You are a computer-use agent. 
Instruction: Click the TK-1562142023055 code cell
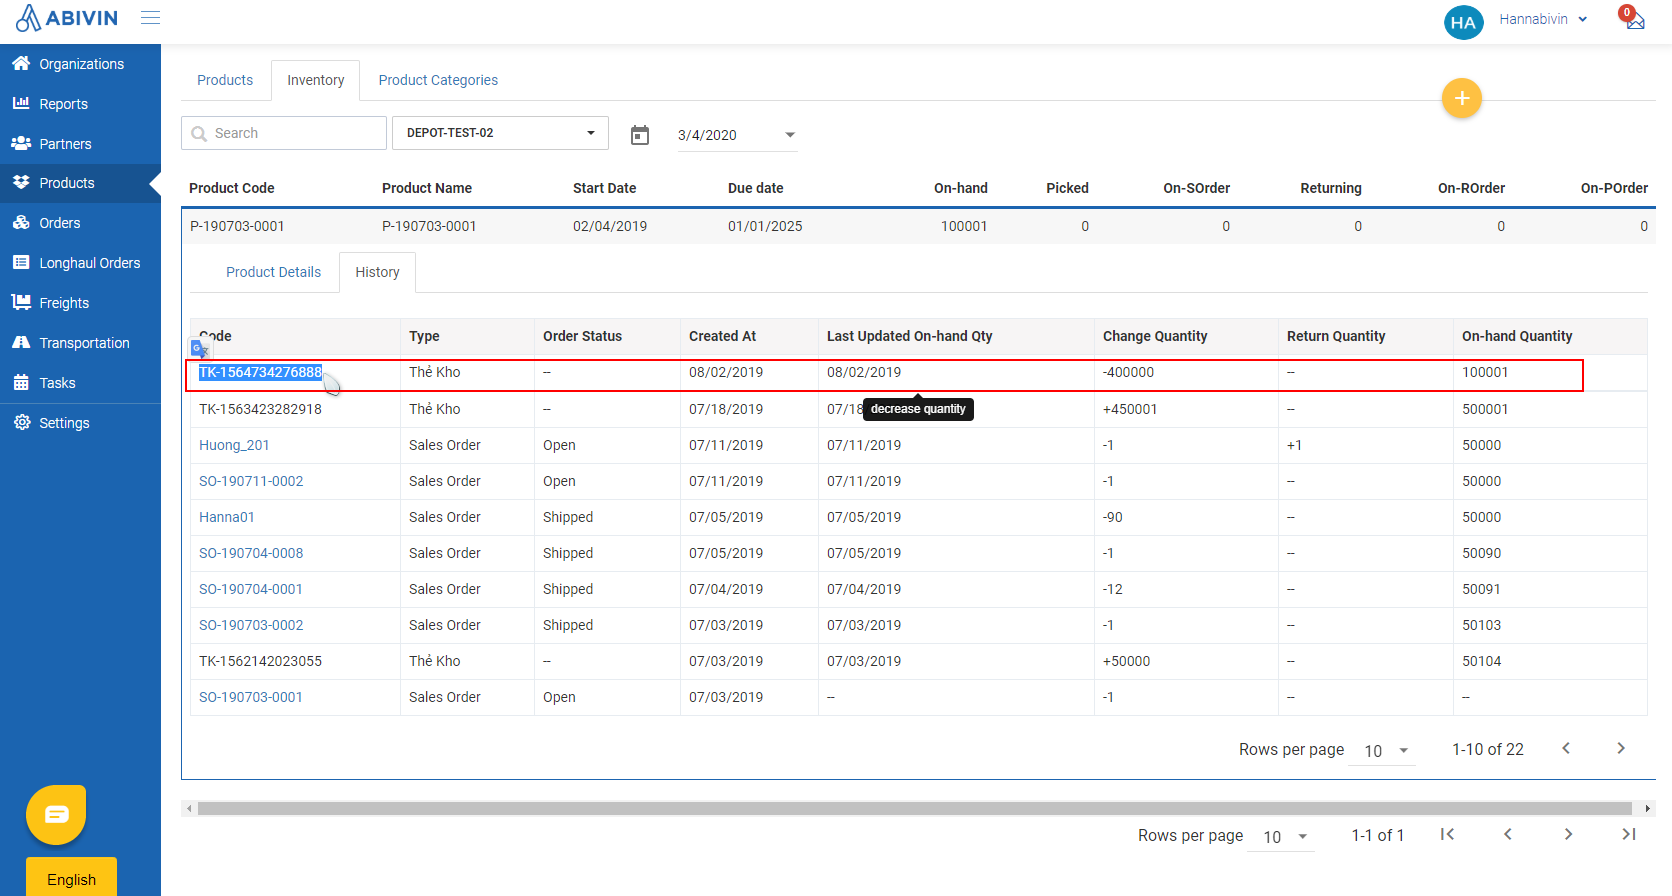coord(260,661)
